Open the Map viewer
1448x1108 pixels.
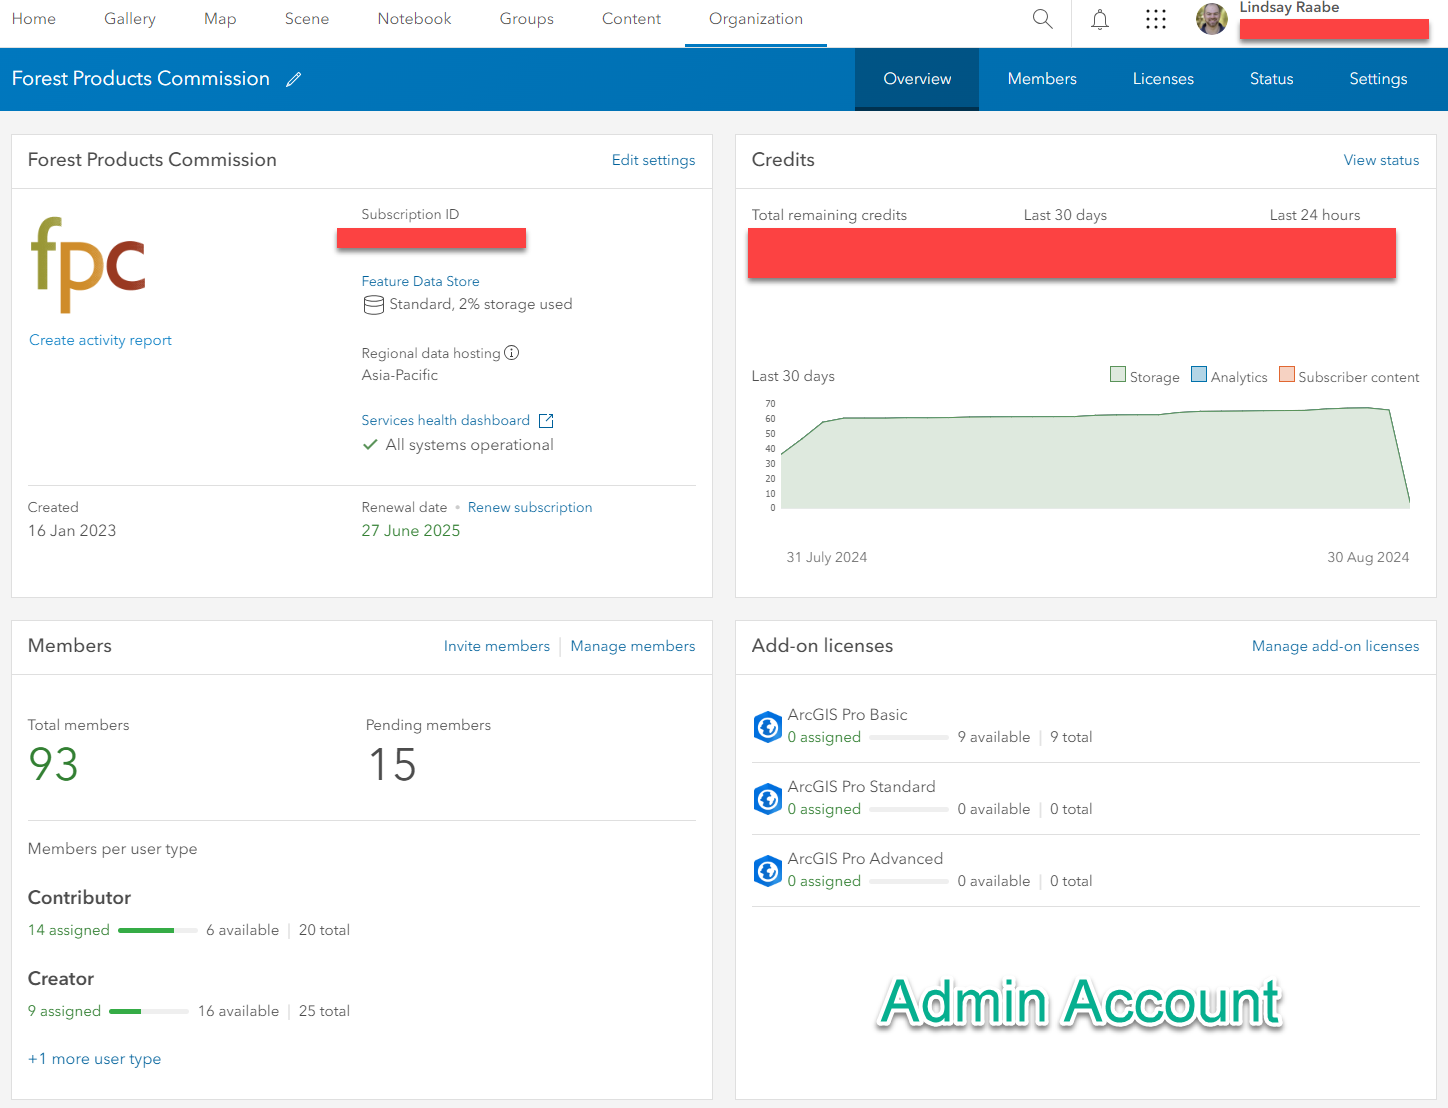coord(220,19)
